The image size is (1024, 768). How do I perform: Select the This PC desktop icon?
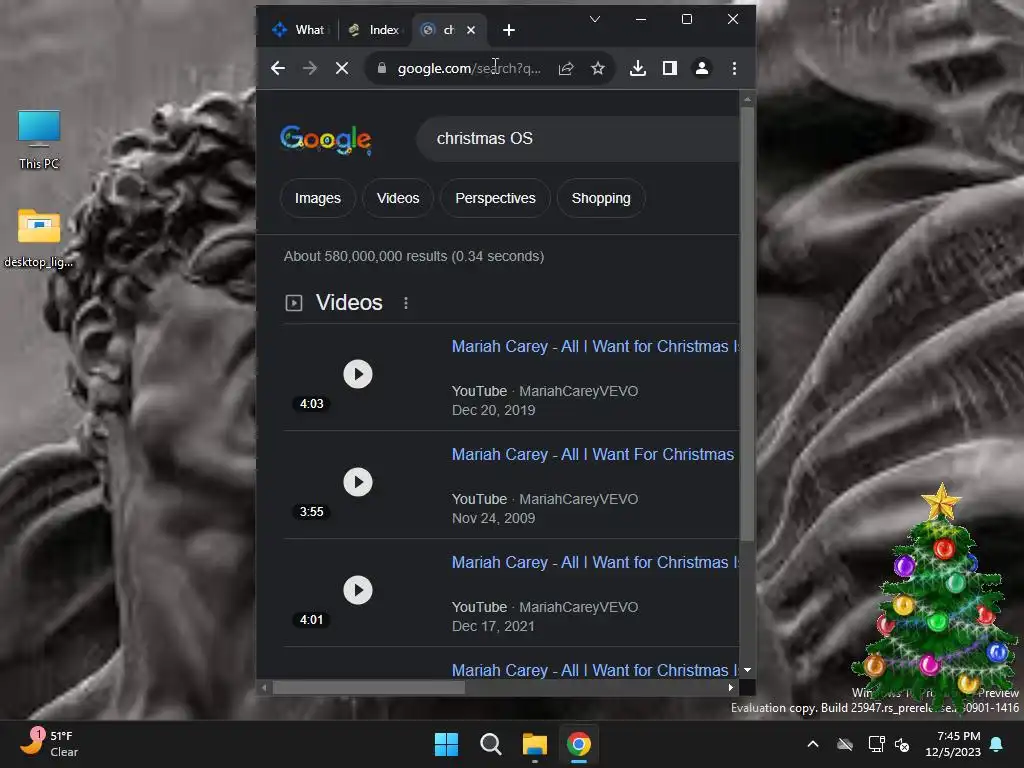point(39,140)
